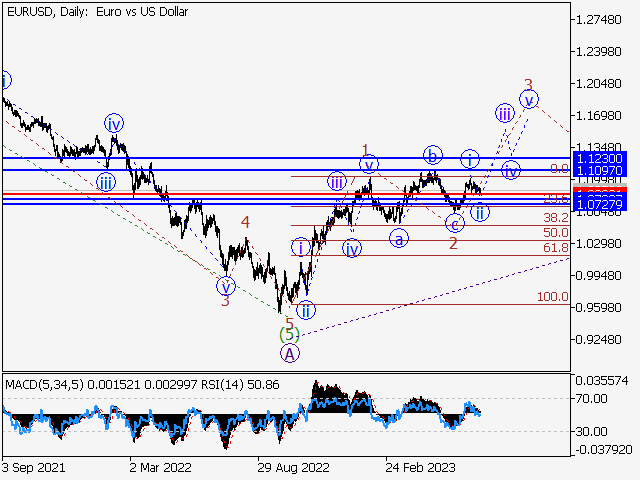Select the "29 Aug 2022" date label

tap(293, 468)
